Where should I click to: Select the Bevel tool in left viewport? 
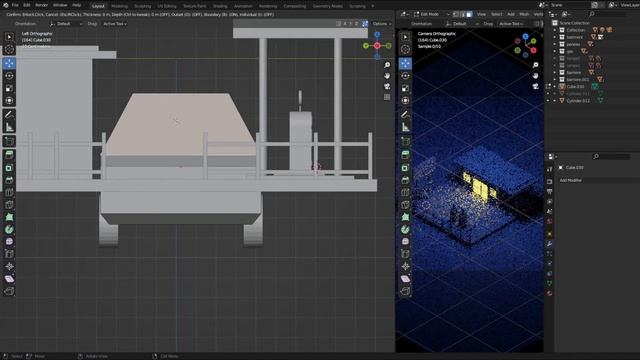[x=9, y=180]
